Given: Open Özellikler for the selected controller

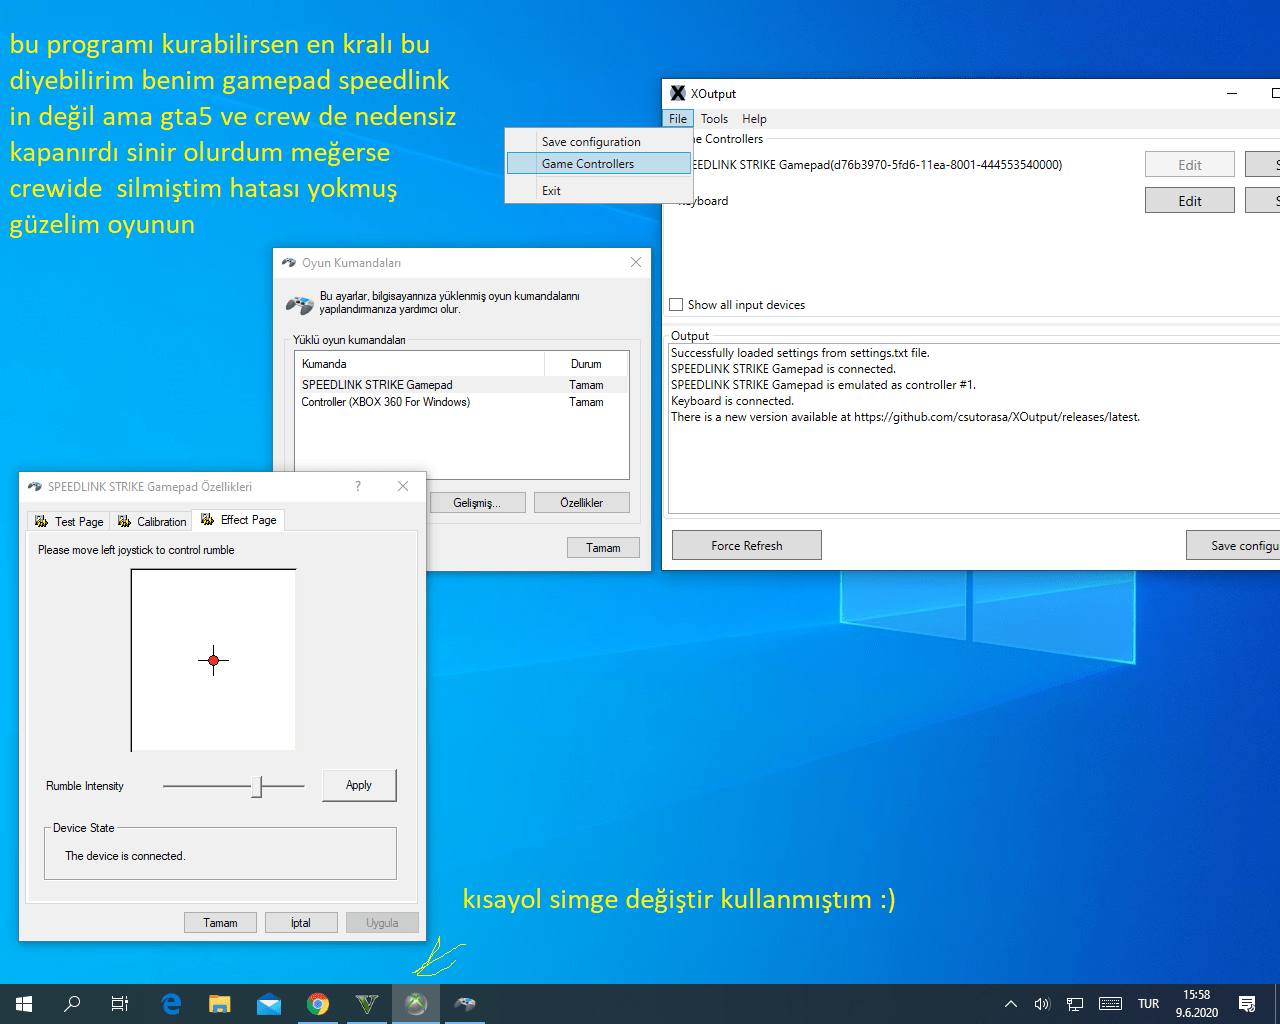Looking at the screenshot, I should coord(582,502).
